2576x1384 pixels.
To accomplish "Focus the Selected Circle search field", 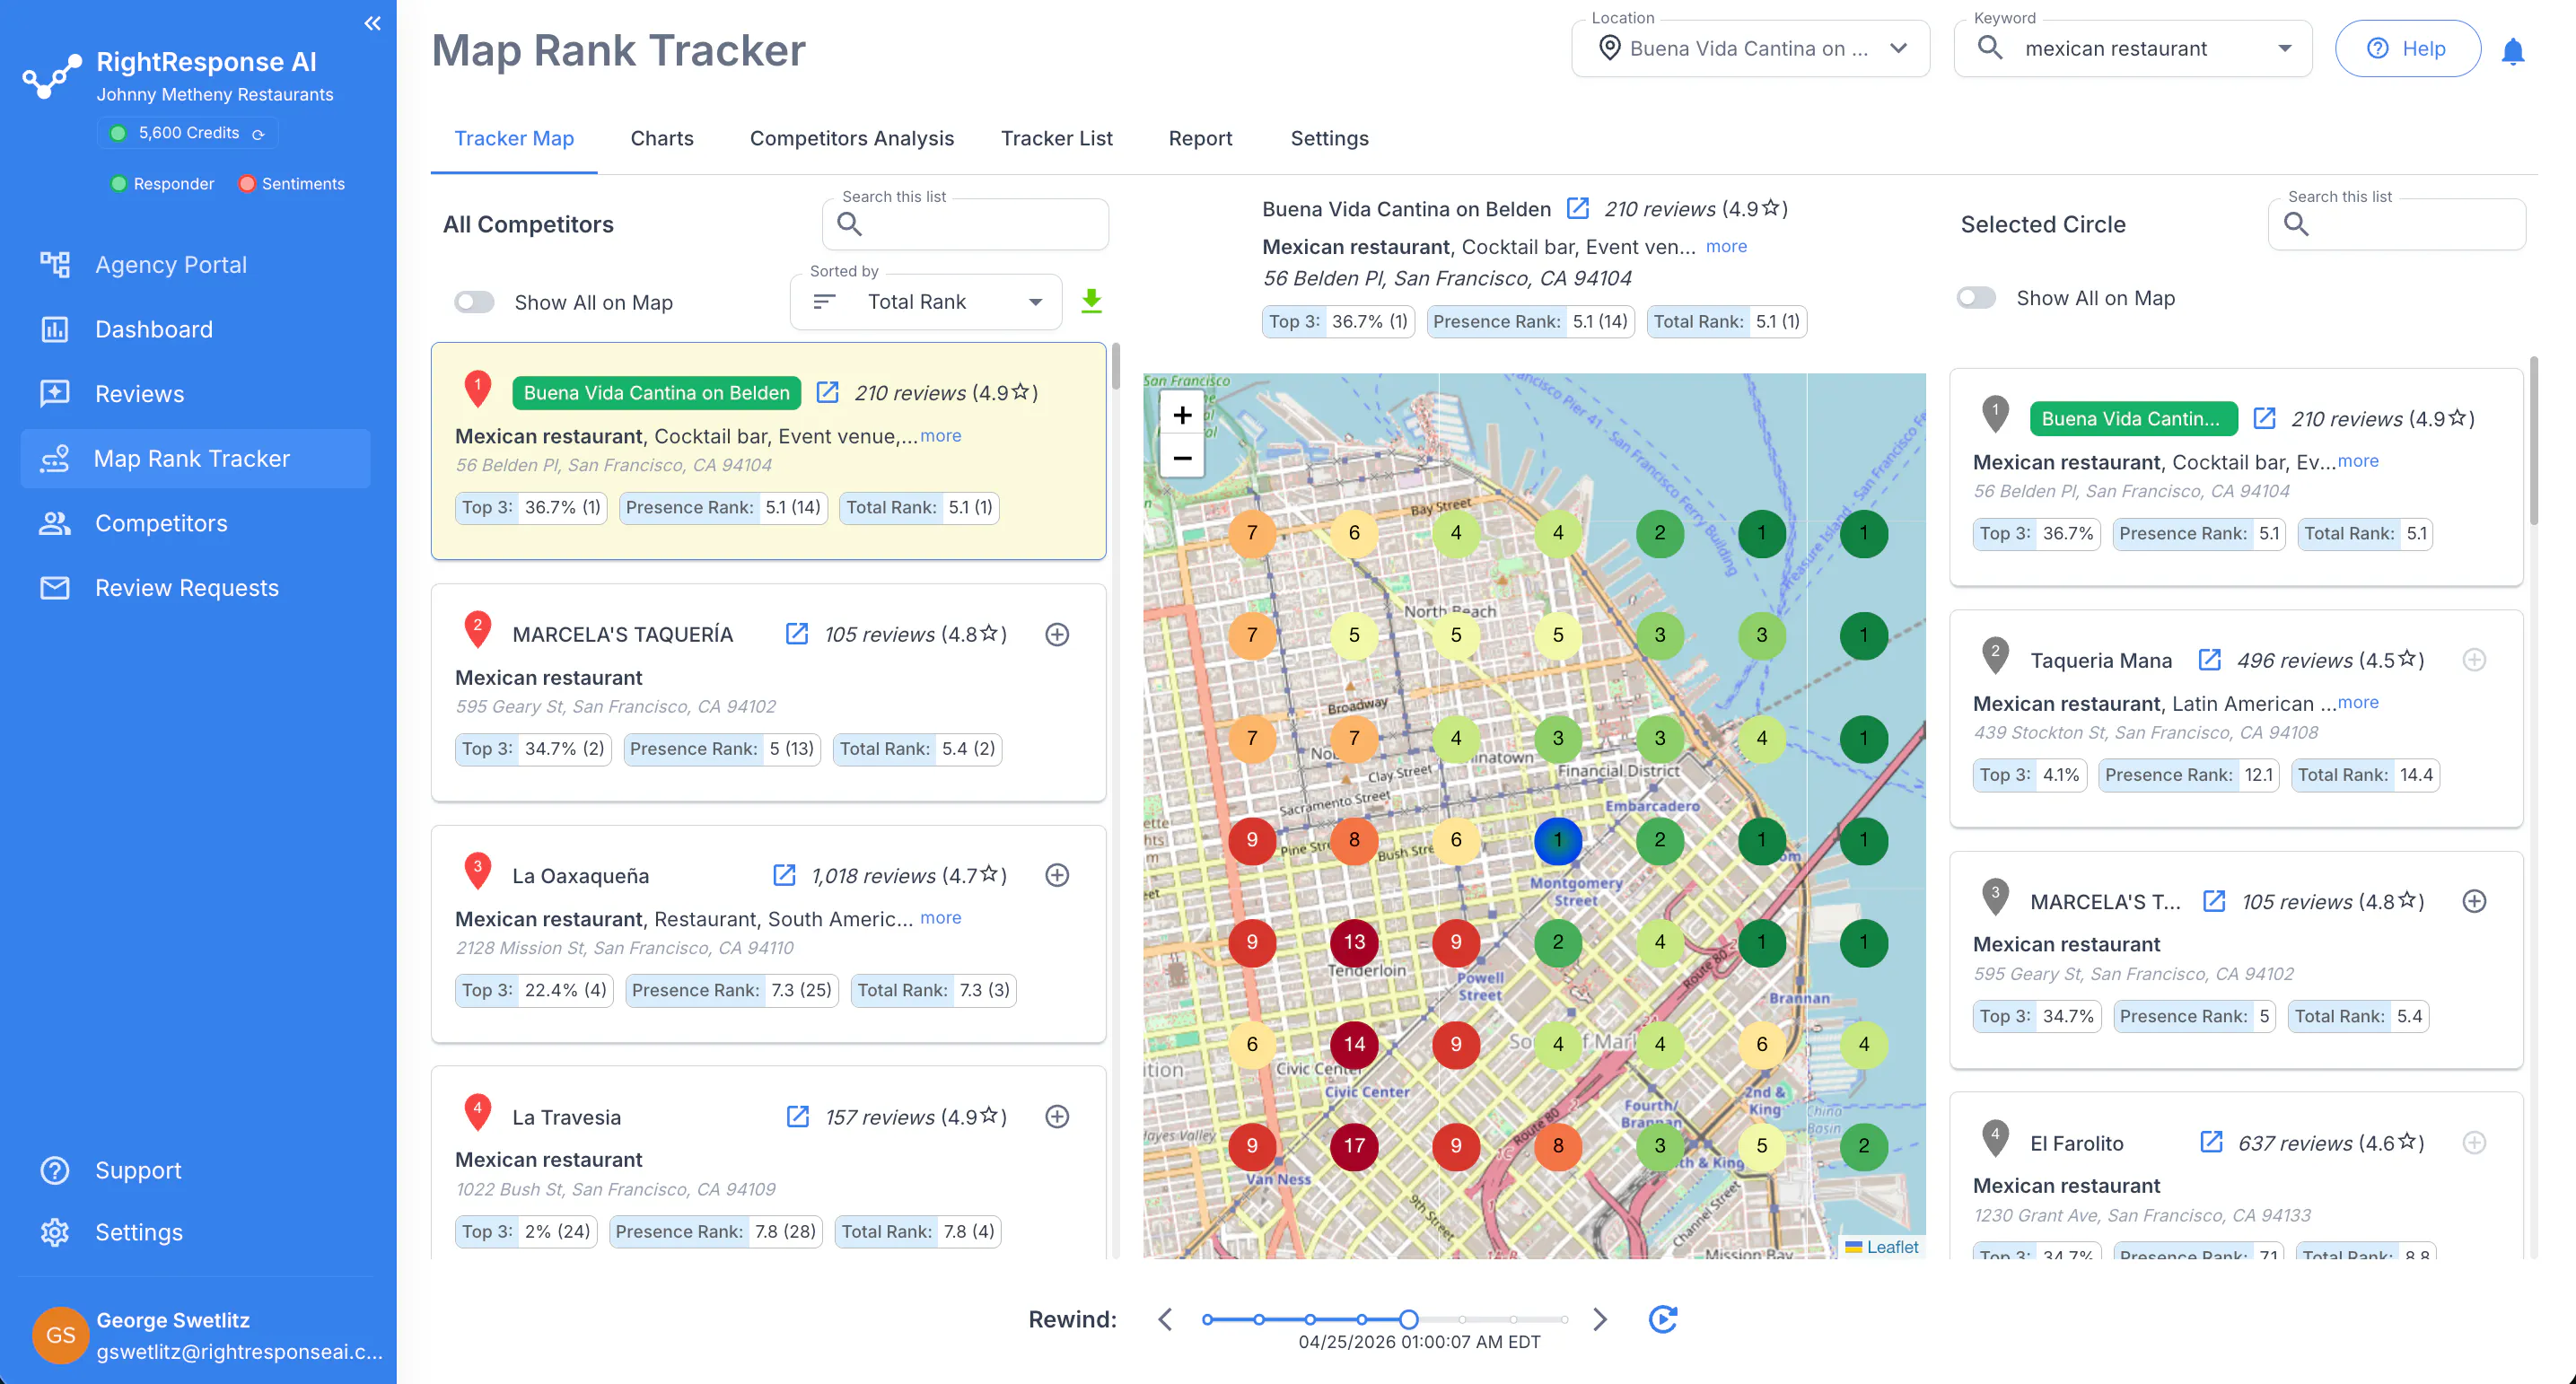I will (x=2396, y=224).
